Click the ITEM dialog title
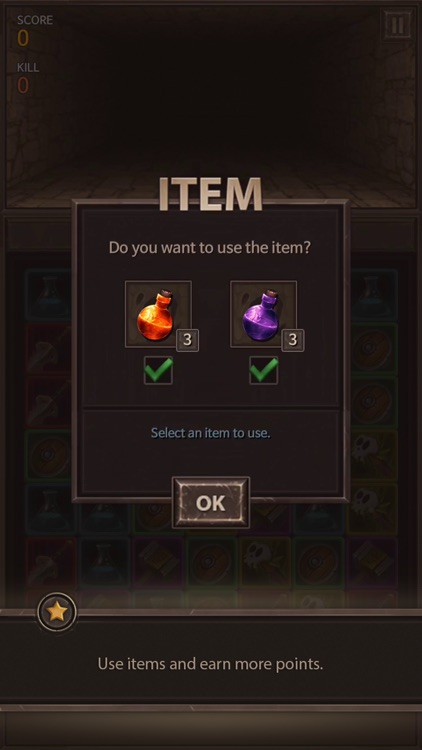The image size is (422, 750). 211,194
